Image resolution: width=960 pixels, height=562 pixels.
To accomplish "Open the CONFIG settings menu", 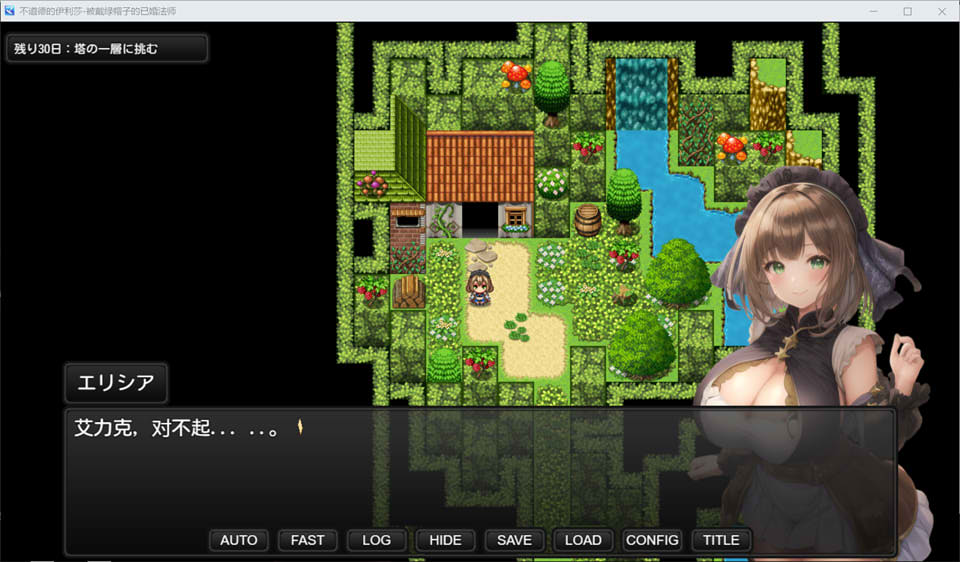I will click(x=652, y=540).
